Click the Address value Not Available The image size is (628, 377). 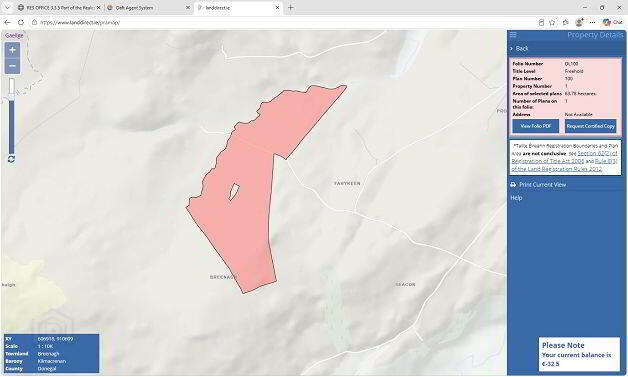578,115
